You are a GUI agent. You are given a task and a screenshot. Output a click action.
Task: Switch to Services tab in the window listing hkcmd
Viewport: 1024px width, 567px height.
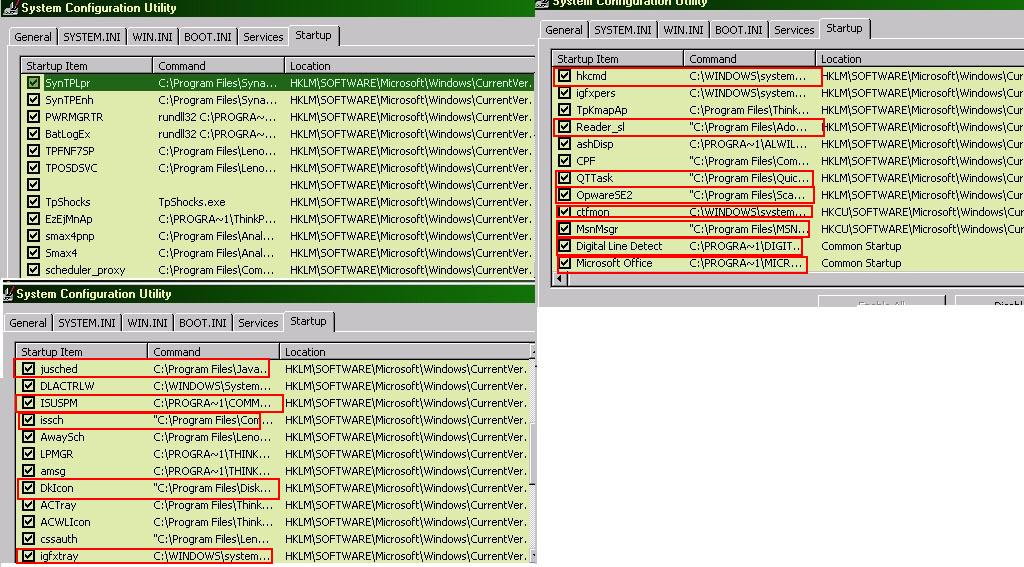tap(794, 30)
